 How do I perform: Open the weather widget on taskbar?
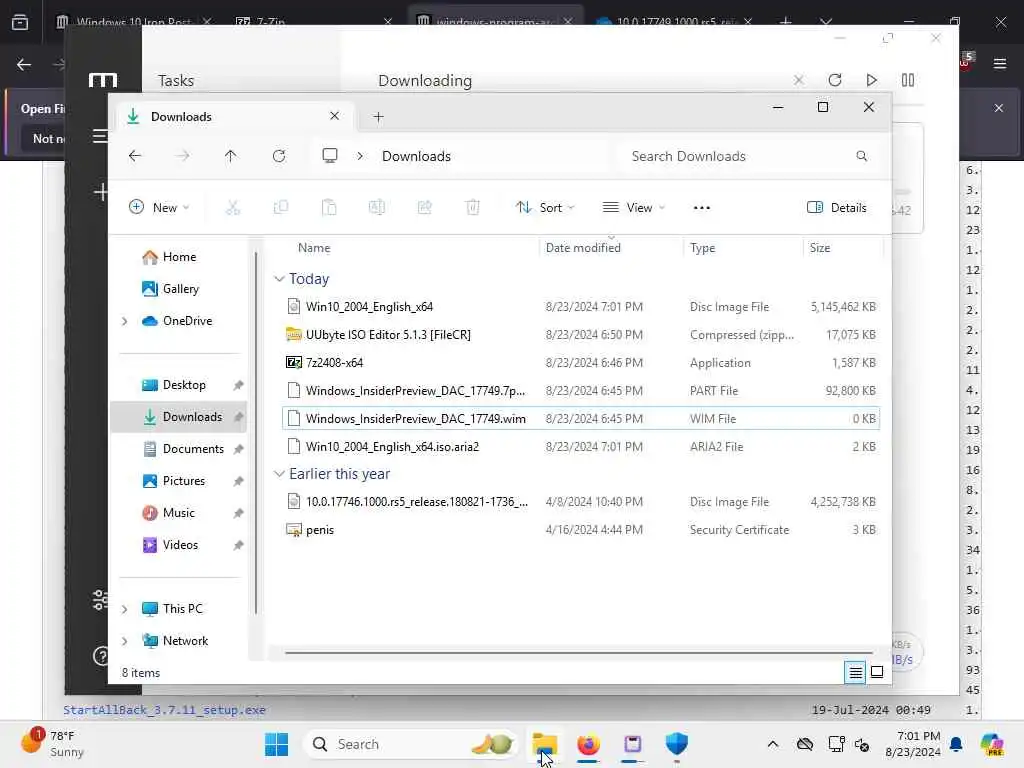pyautogui.click(x=52, y=744)
